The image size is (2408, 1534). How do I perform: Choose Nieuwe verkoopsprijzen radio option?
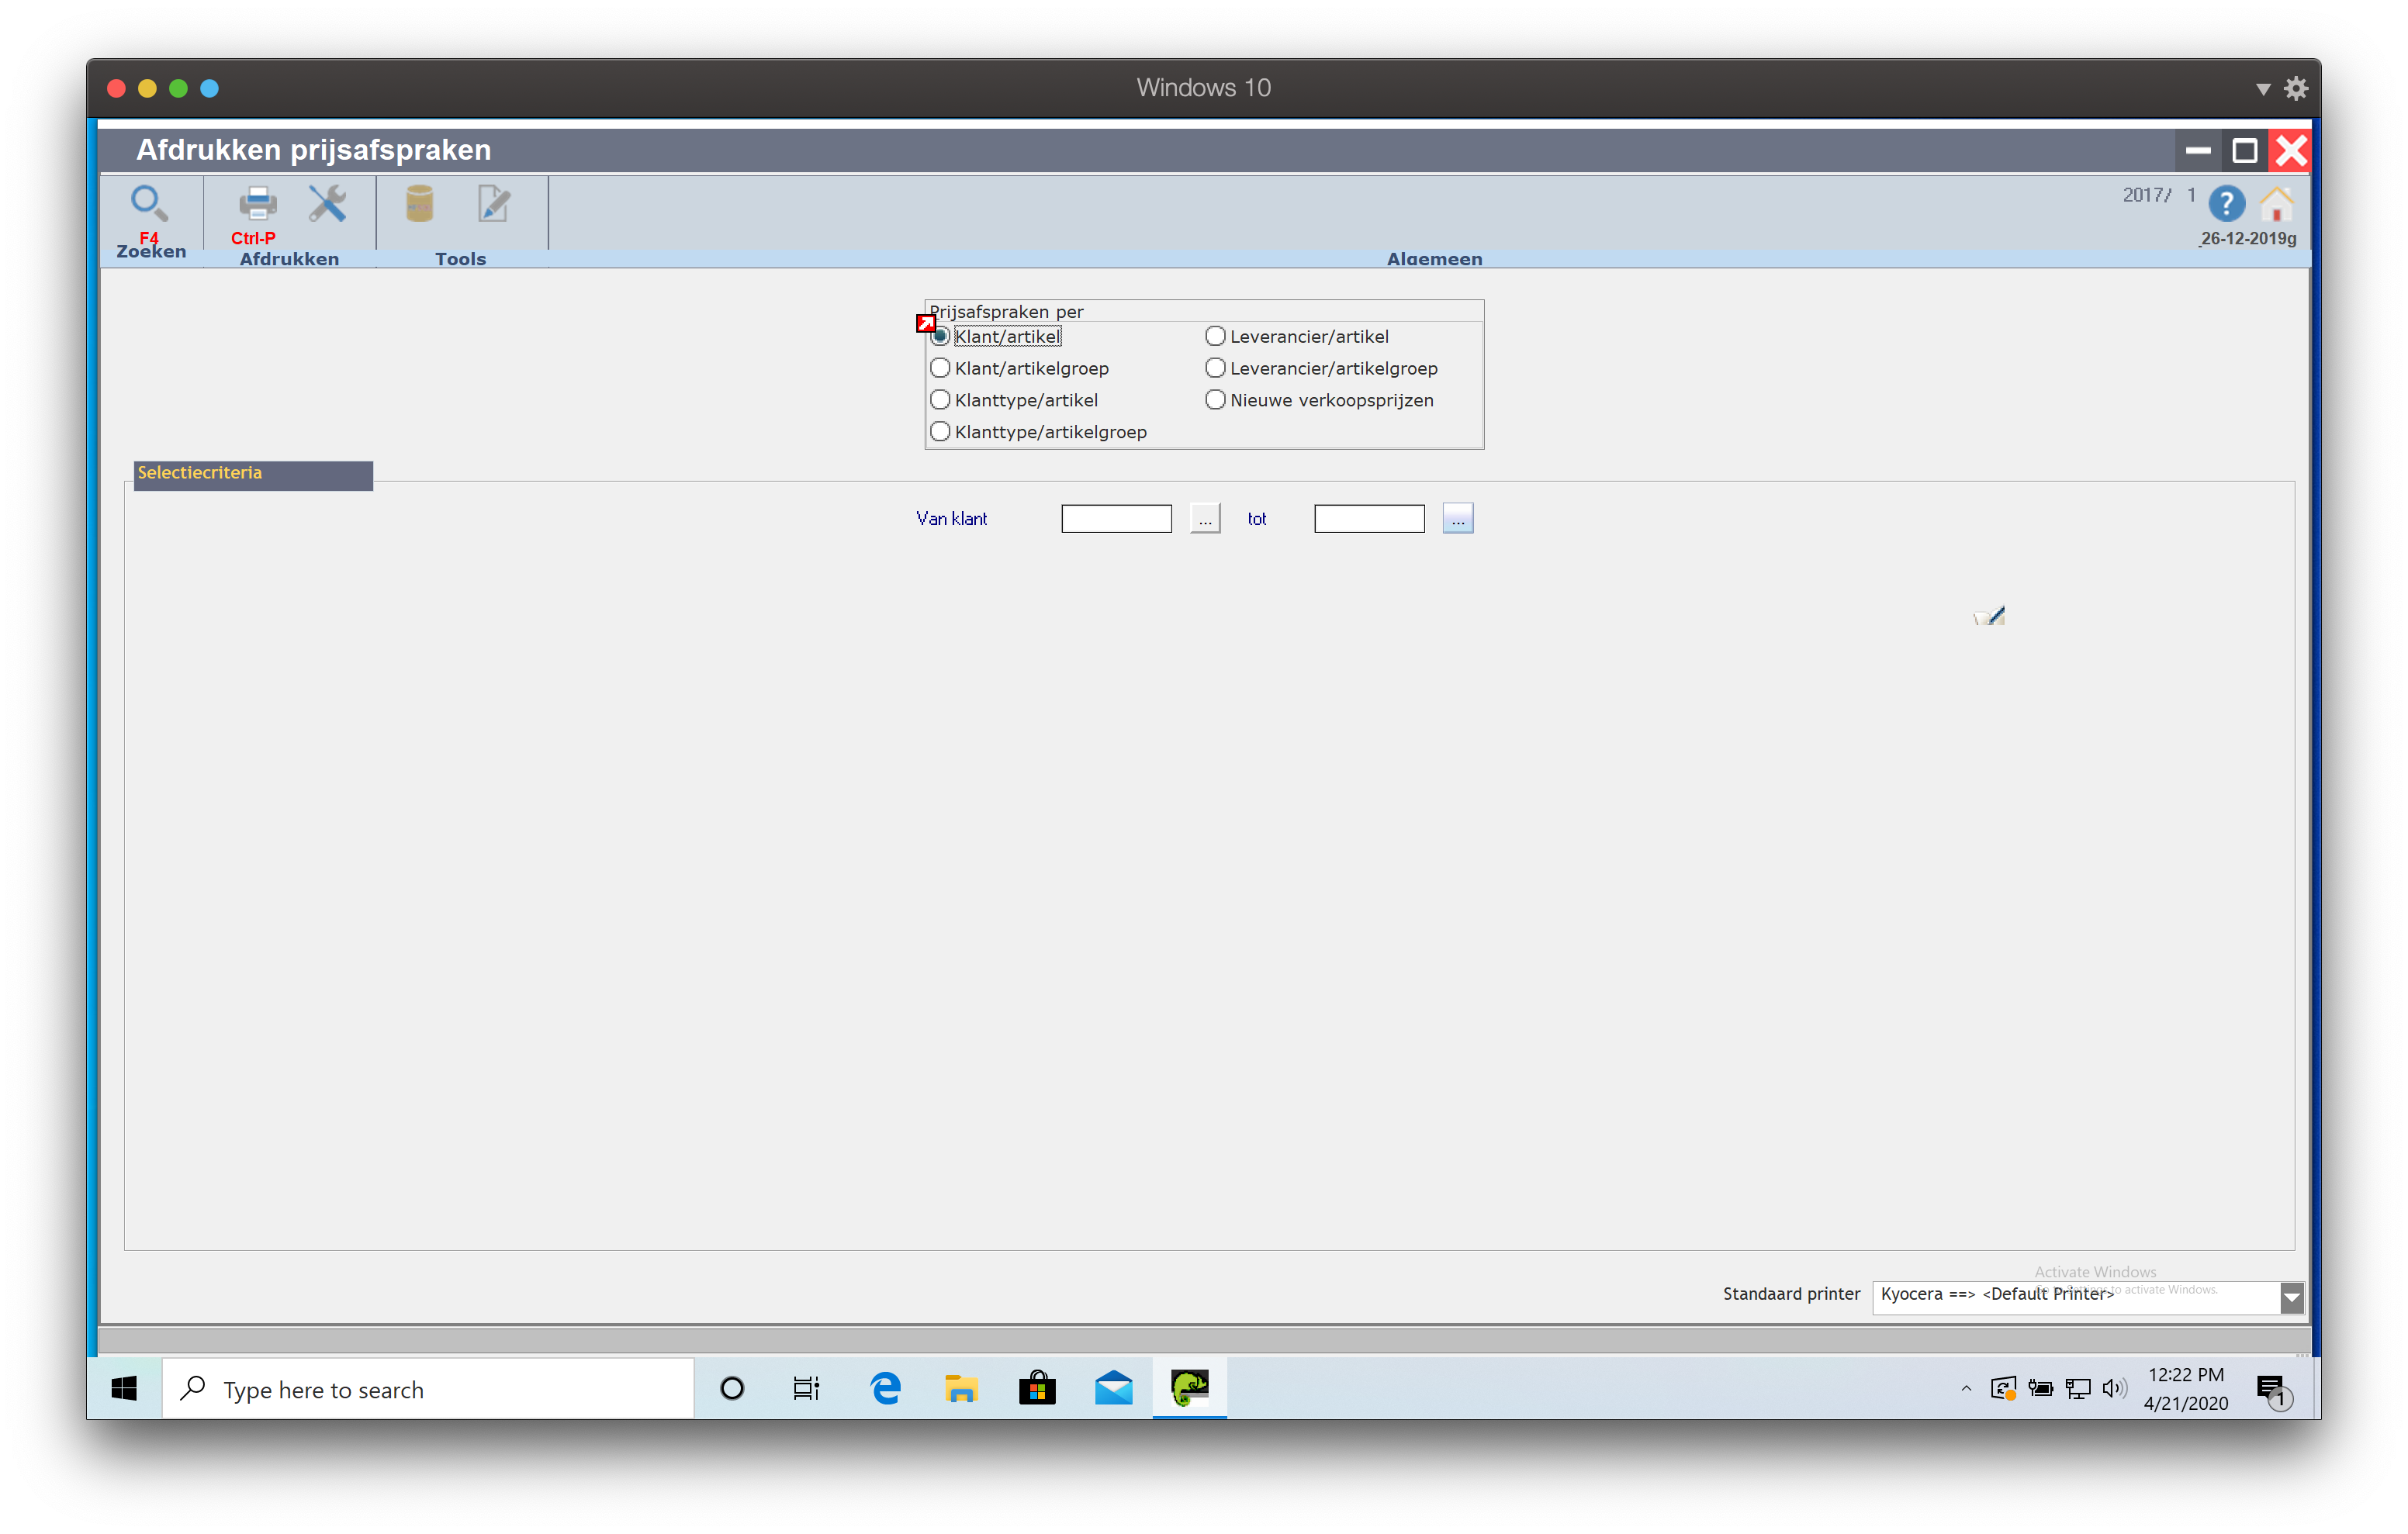click(x=1215, y=400)
